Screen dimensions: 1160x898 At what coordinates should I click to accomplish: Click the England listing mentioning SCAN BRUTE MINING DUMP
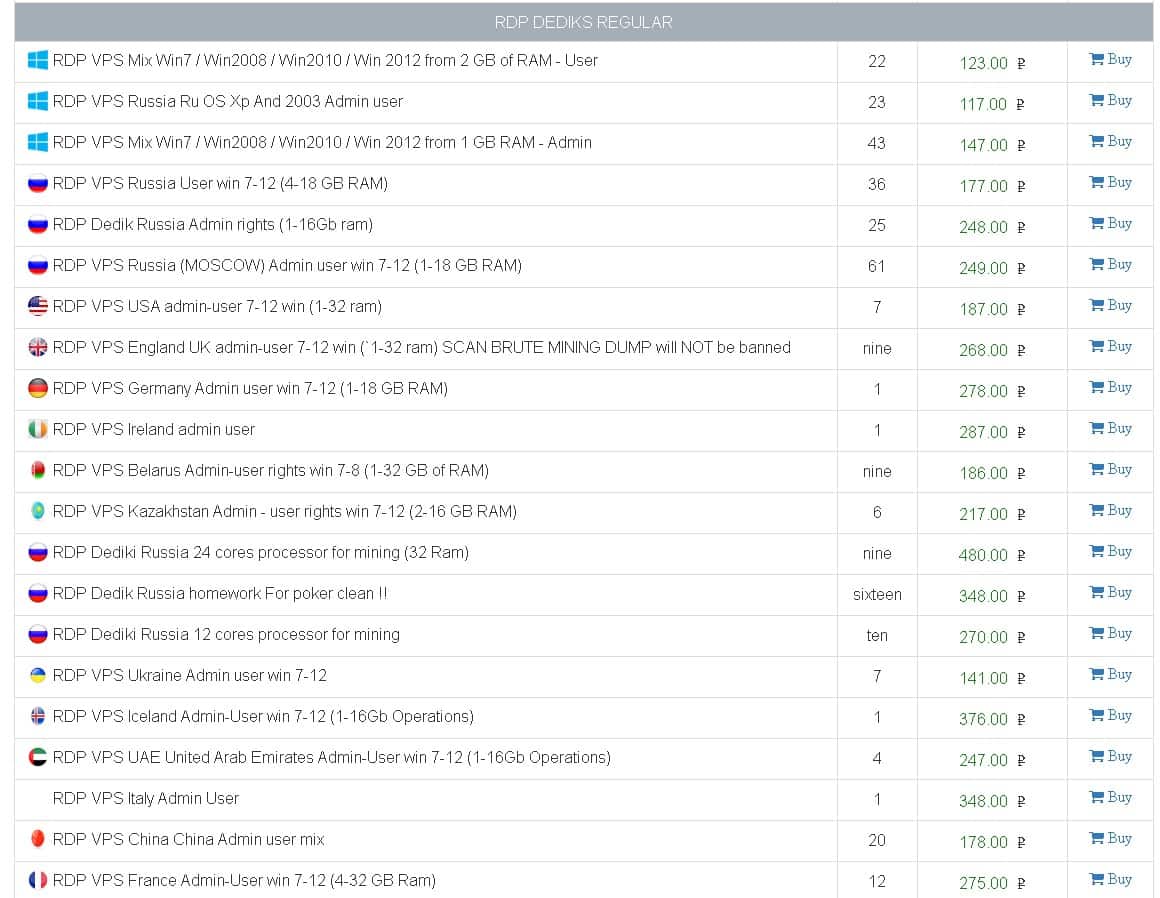[422, 348]
